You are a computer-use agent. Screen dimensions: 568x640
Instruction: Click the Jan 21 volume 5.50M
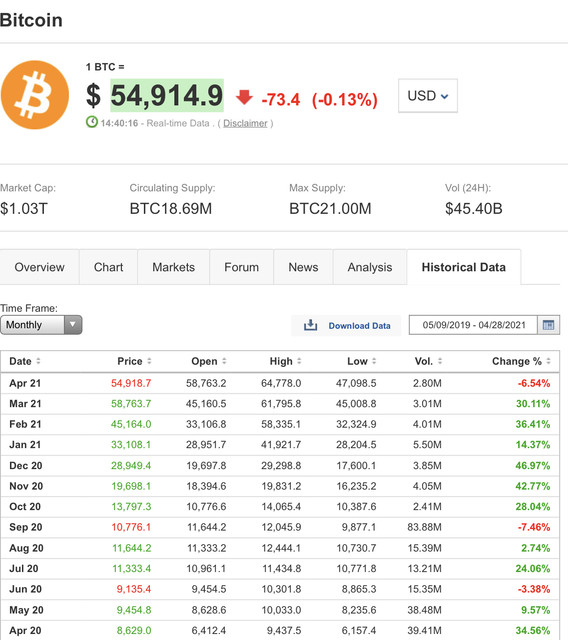(x=427, y=444)
